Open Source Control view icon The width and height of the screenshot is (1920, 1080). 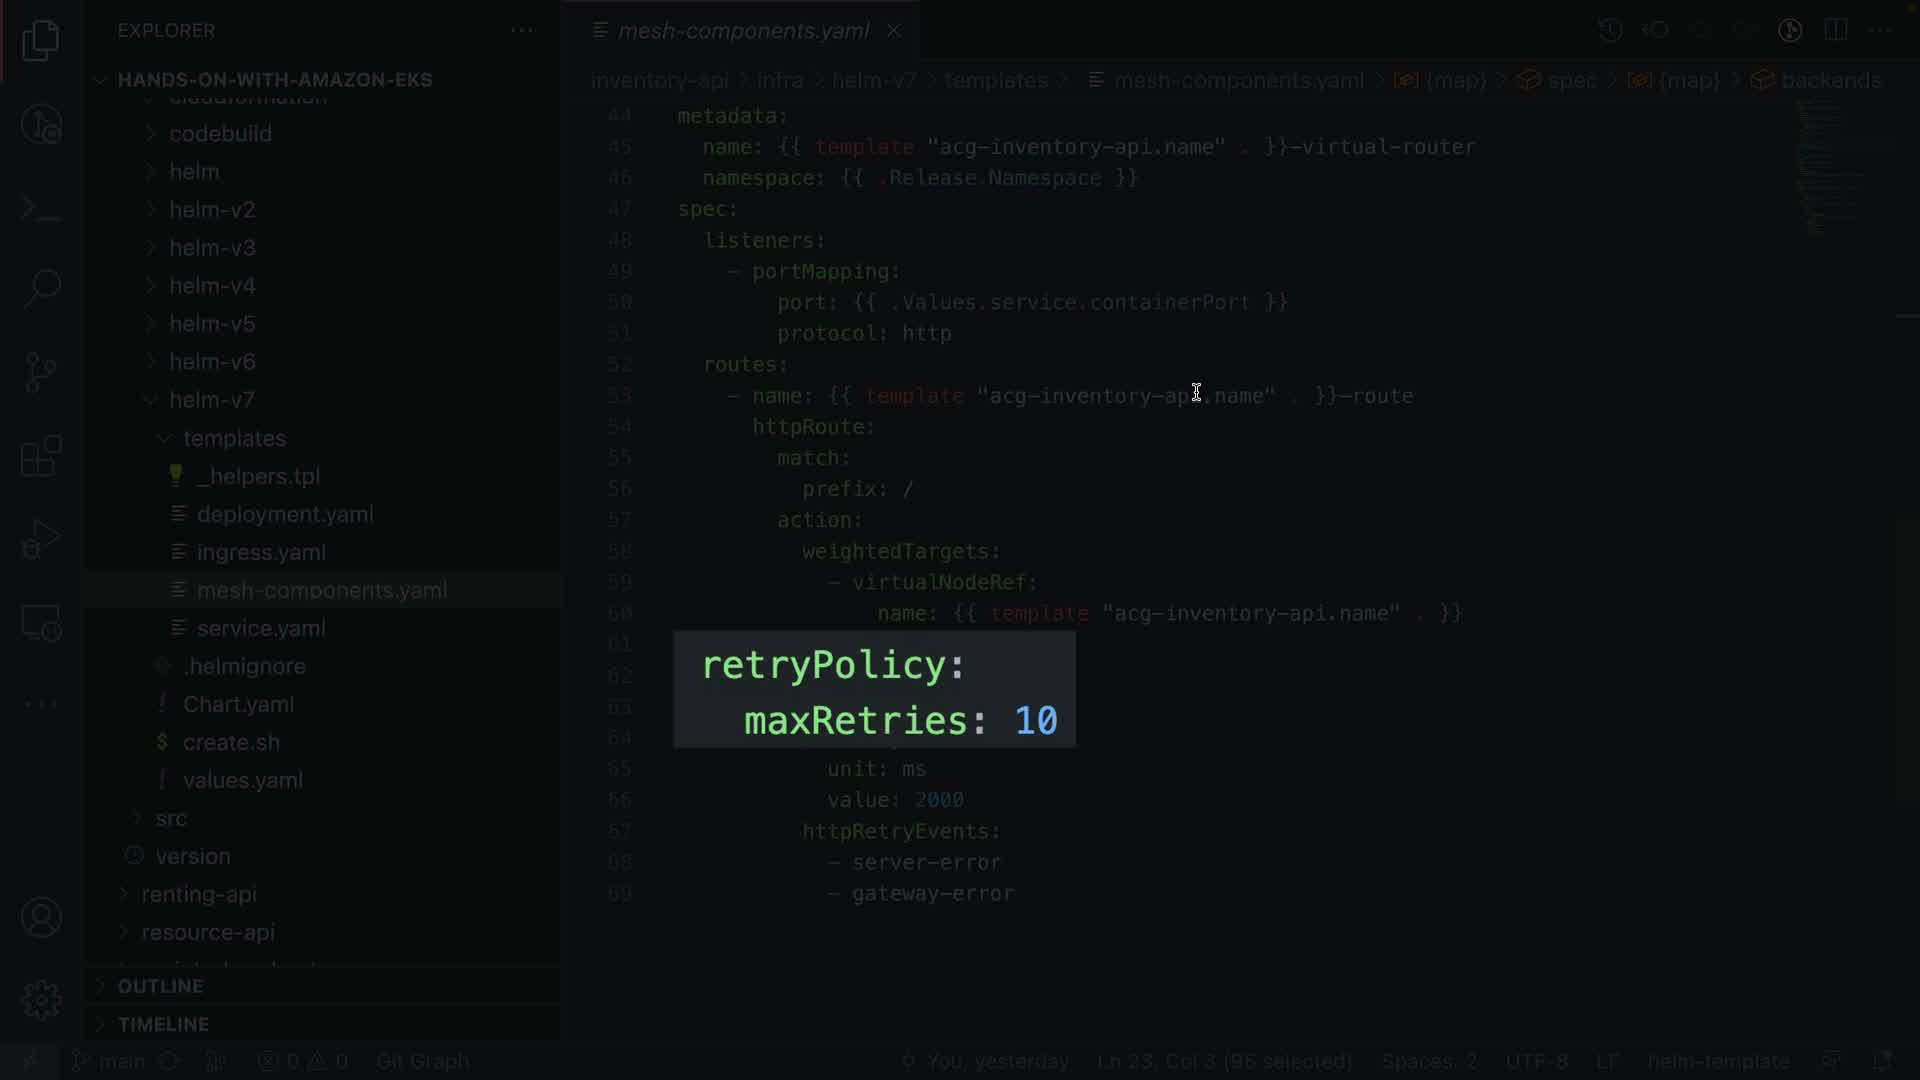[41, 372]
